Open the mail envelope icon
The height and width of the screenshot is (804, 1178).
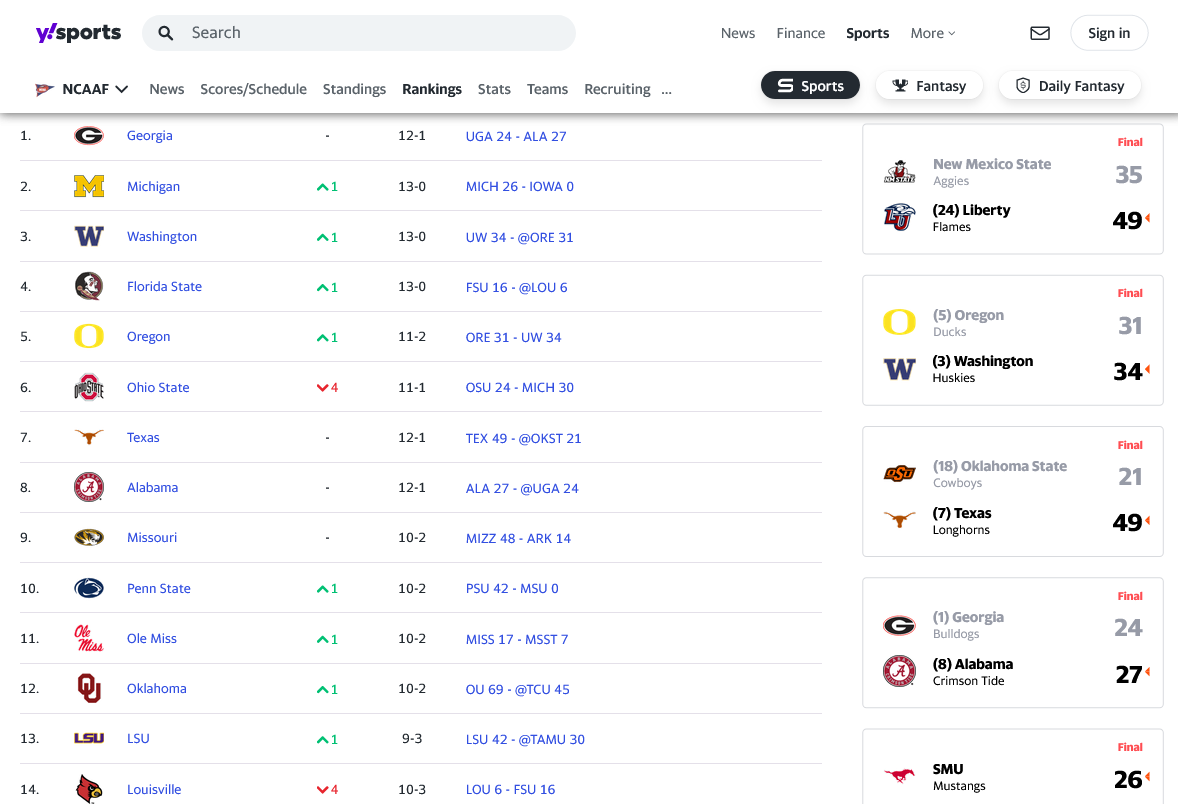pyautogui.click(x=1040, y=33)
